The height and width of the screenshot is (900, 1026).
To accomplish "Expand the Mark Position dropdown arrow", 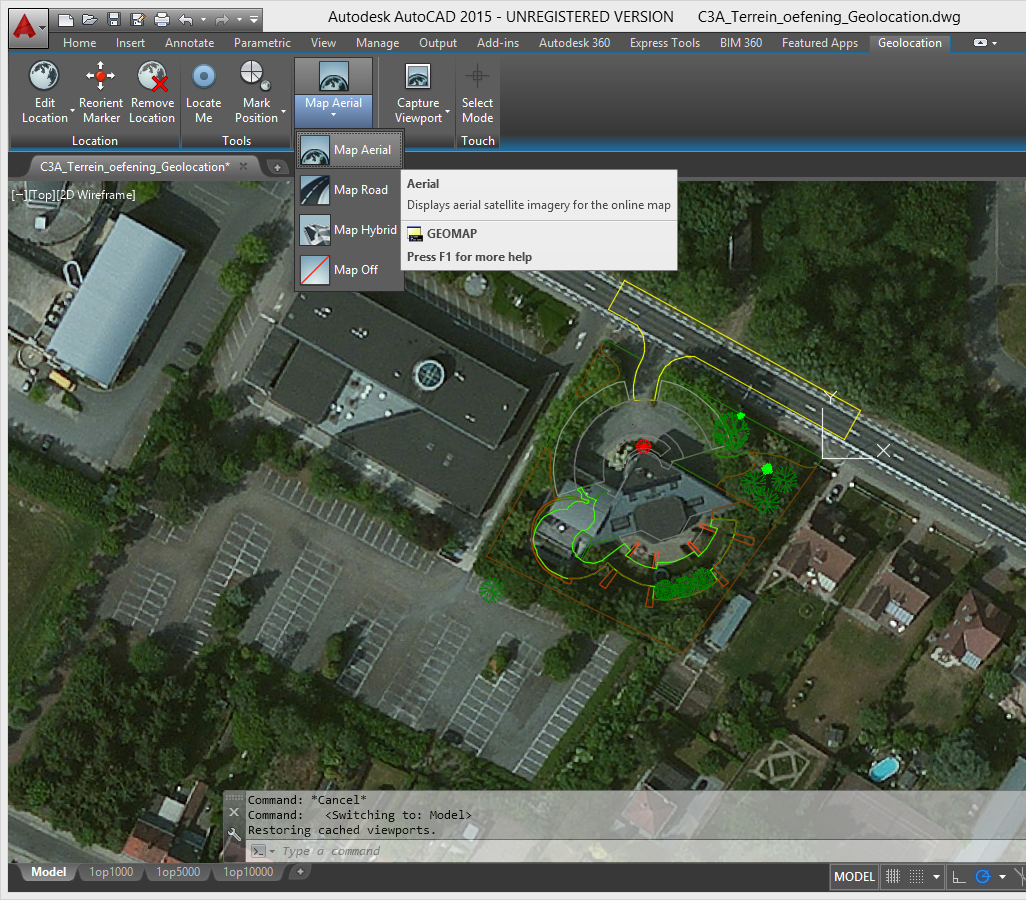I will 283,111.
